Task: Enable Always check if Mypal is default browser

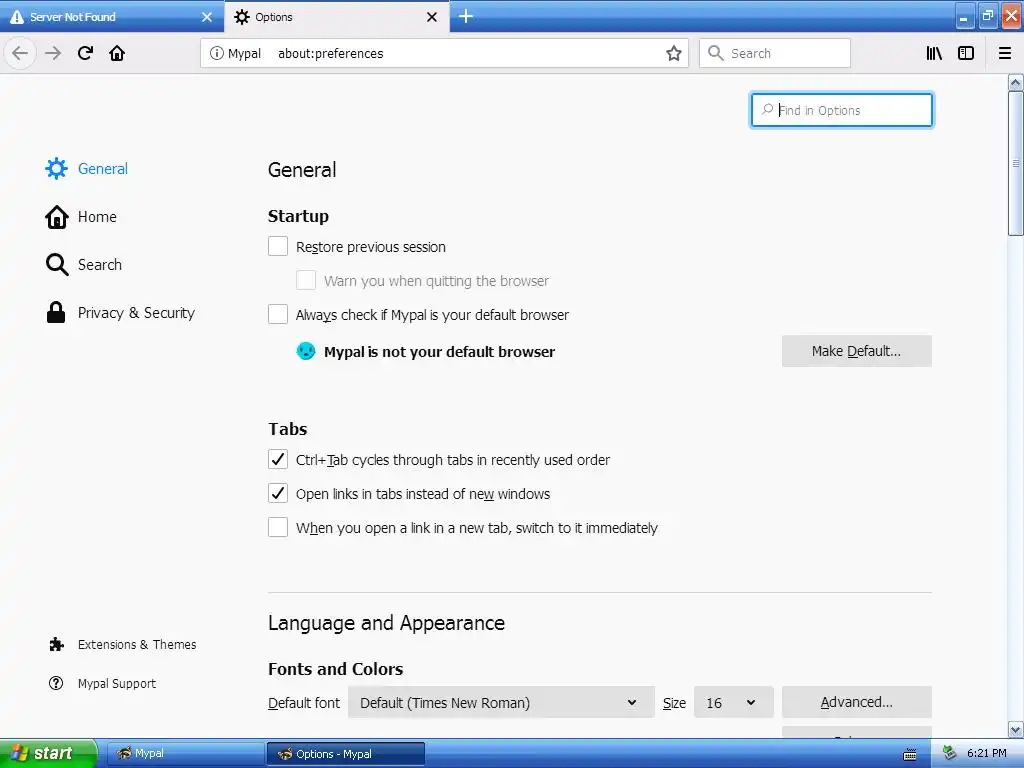Action: tap(278, 314)
